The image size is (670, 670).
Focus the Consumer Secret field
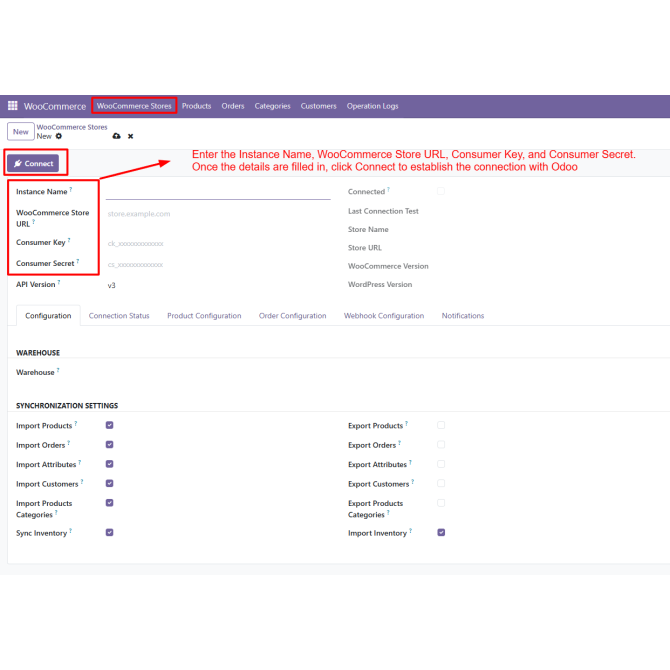coord(218,265)
